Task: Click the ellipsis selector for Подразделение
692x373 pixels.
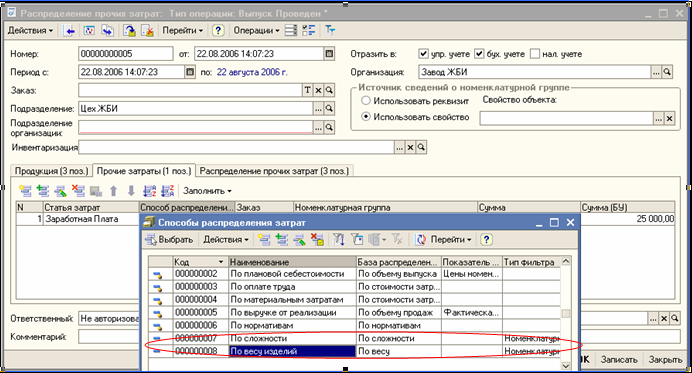Action: pyautogui.click(x=318, y=109)
